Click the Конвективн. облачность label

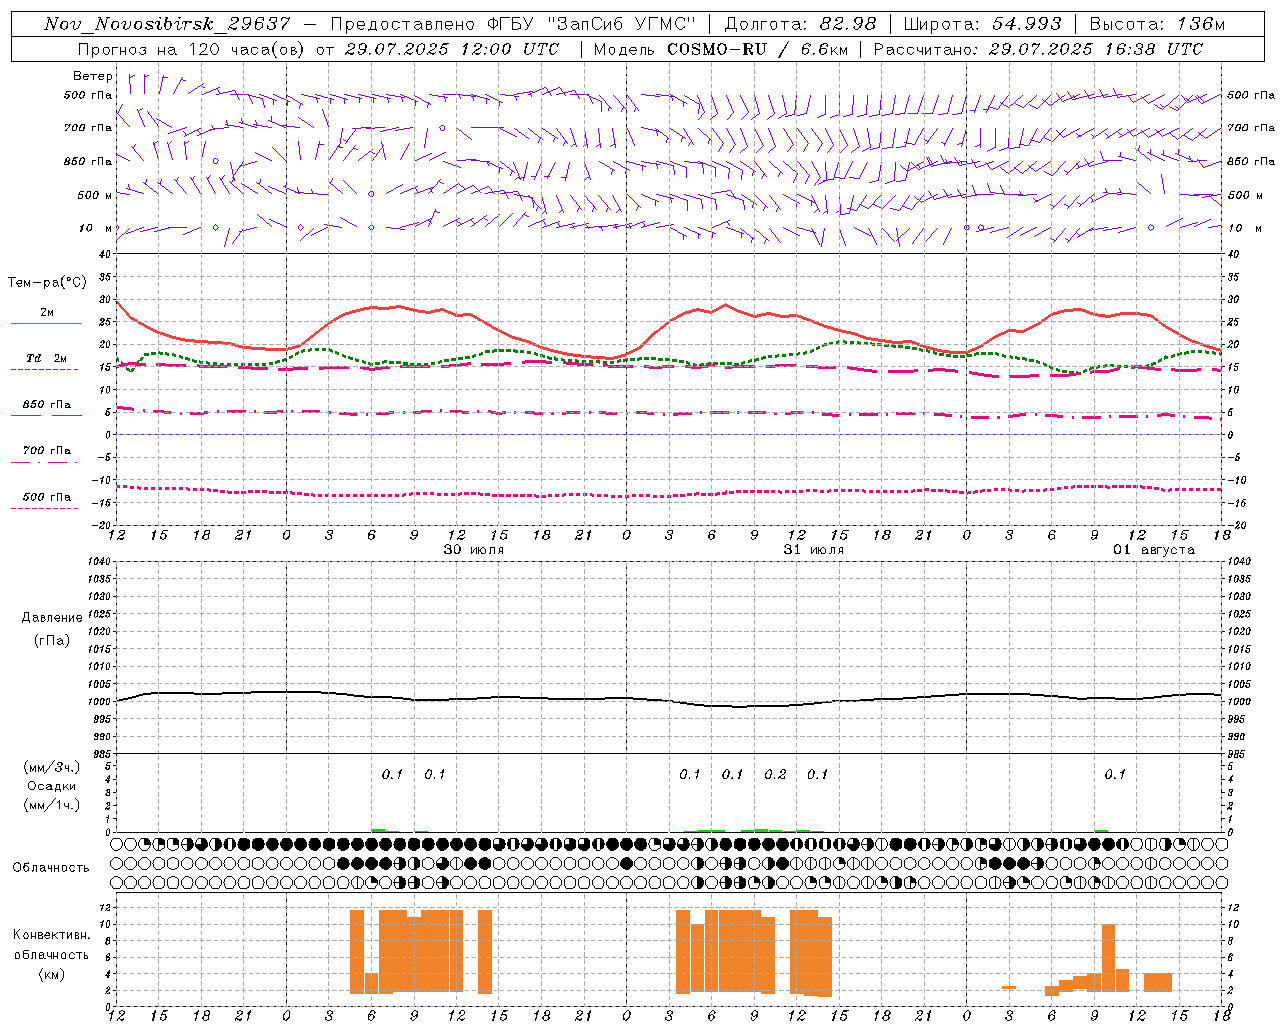click(51, 945)
